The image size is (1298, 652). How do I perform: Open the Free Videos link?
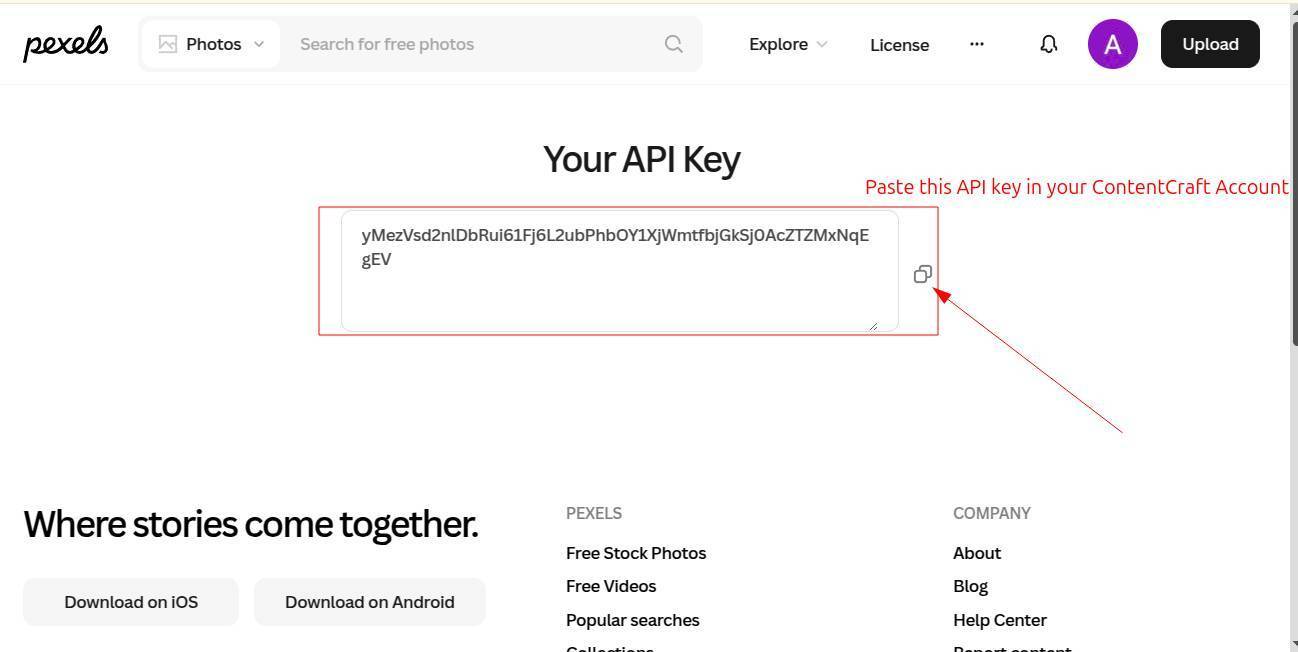tap(611, 586)
